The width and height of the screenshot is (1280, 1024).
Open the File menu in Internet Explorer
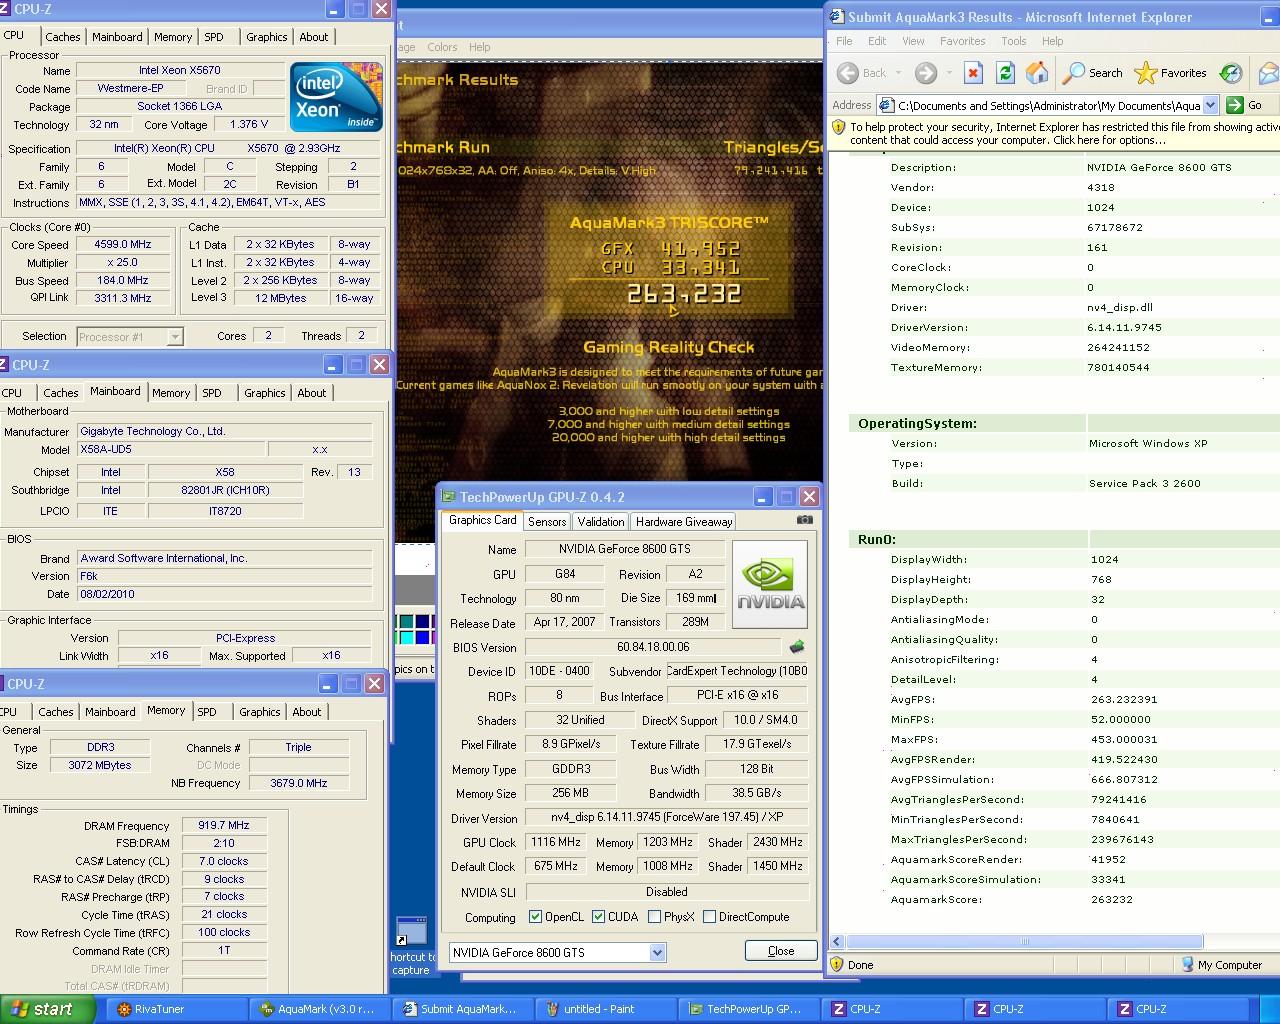click(844, 41)
